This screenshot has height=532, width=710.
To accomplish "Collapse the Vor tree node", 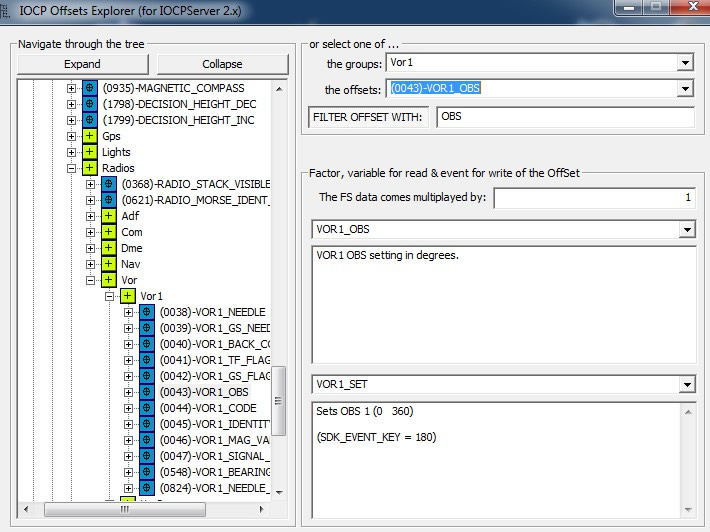I will pos(91,280).
